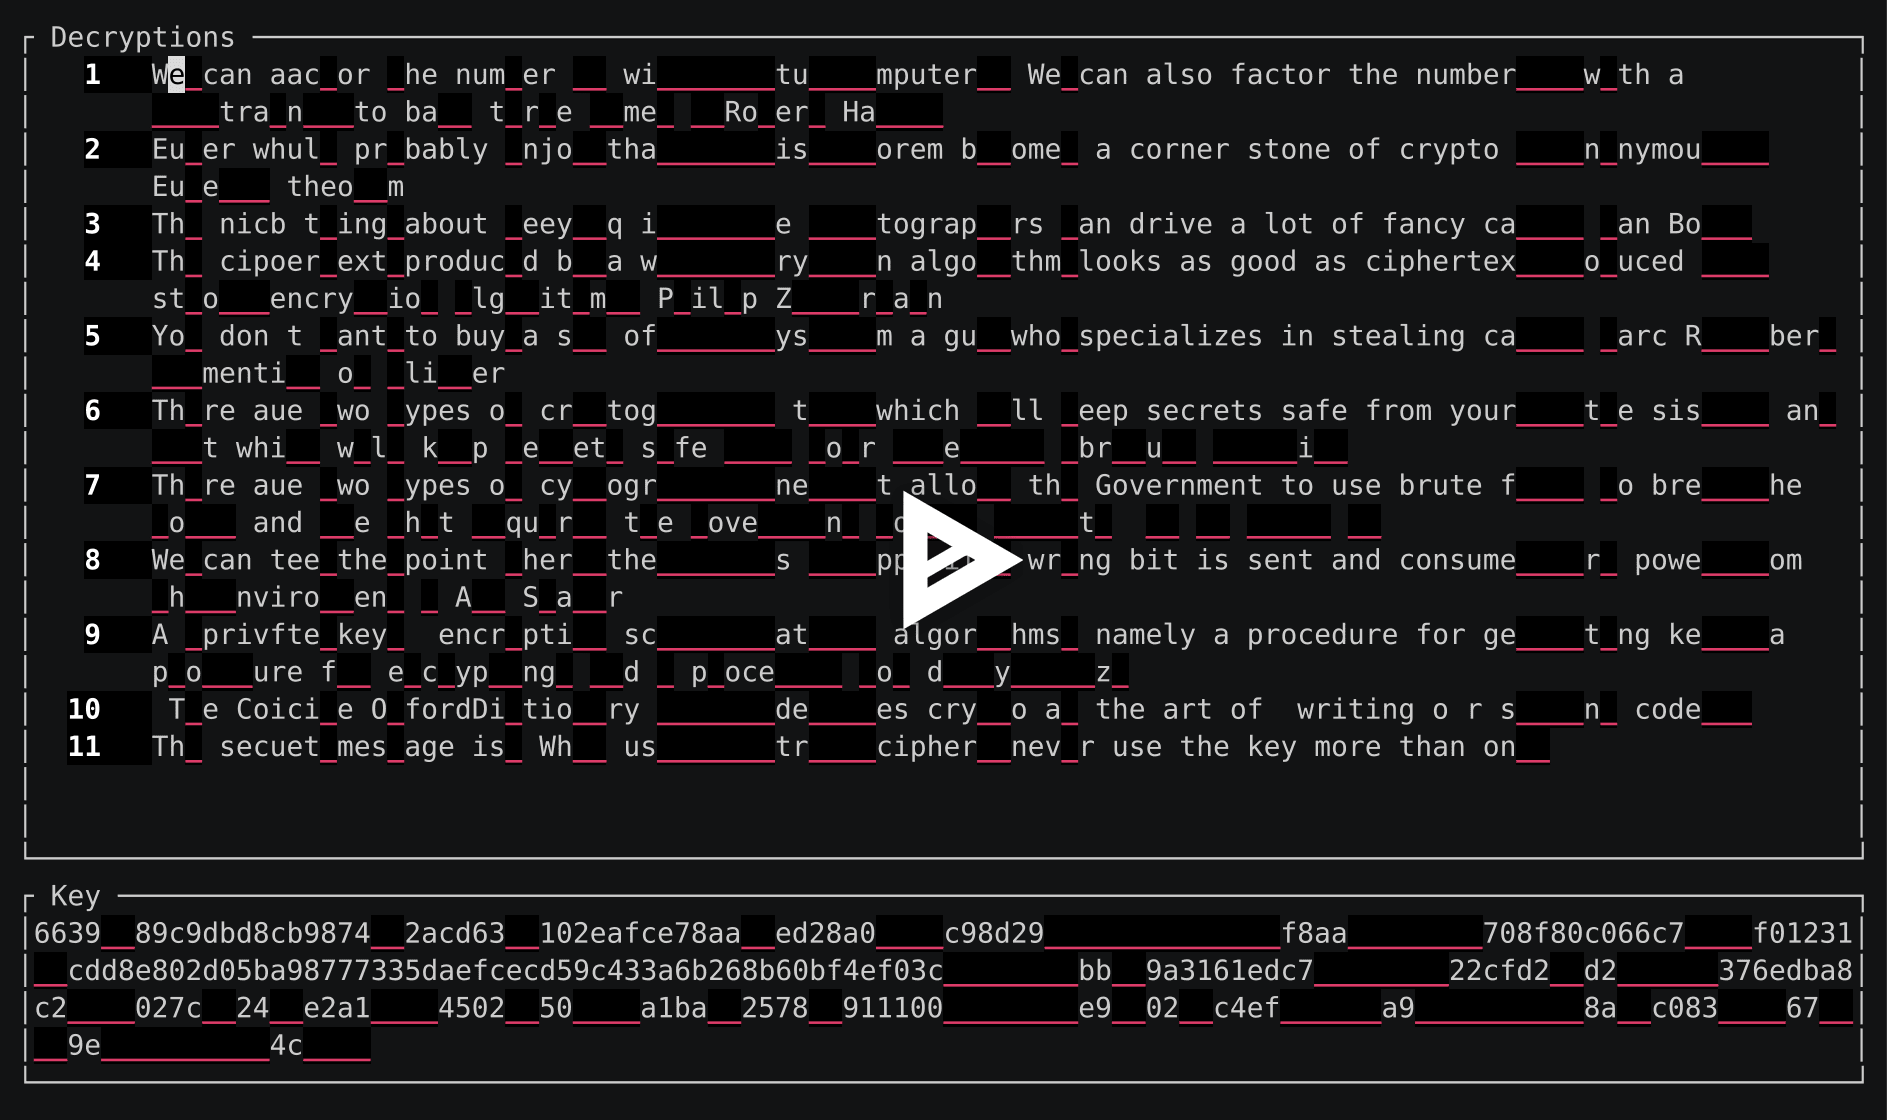Image resolution: width=1887 pixels, height=1120 pixels.
Task: Select line number 7 in Decryptions
Action: point(92,485)
